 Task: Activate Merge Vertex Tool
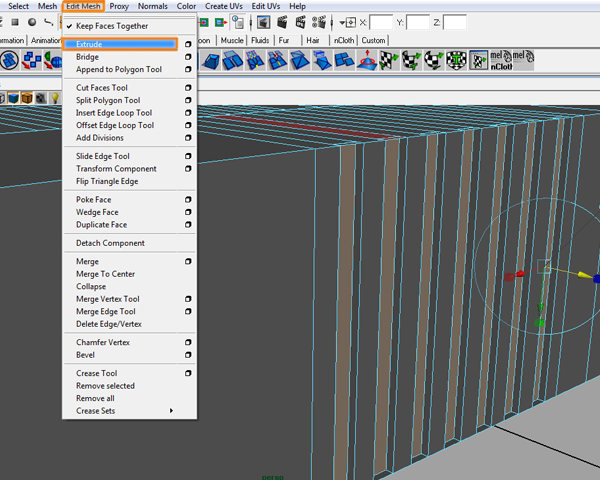(x=108, y=299)
